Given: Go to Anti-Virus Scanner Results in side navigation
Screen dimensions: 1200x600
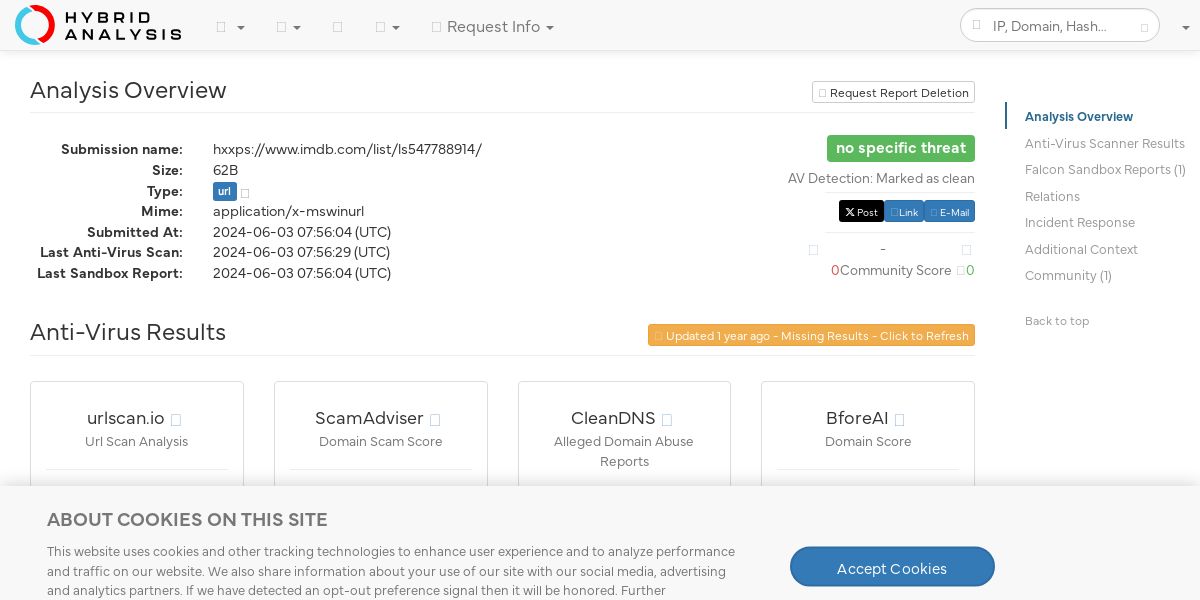Looking at the screenshot, I should [1105, 144].
